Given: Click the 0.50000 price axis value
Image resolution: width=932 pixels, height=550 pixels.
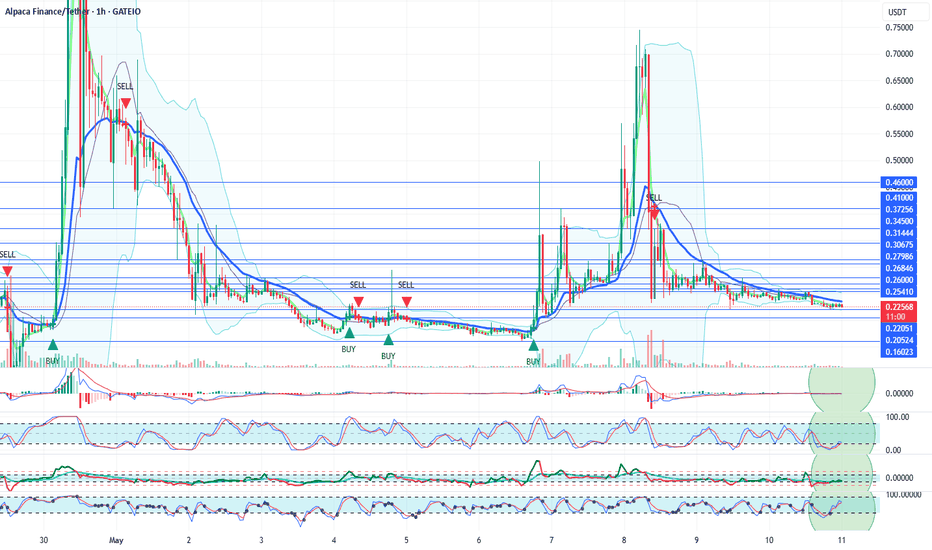Looking at the screenshot, I should click(x=899, y=161).
